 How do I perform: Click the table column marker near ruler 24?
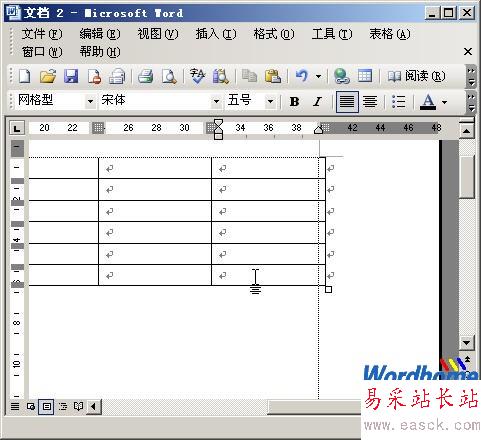[x=98, y=128]
